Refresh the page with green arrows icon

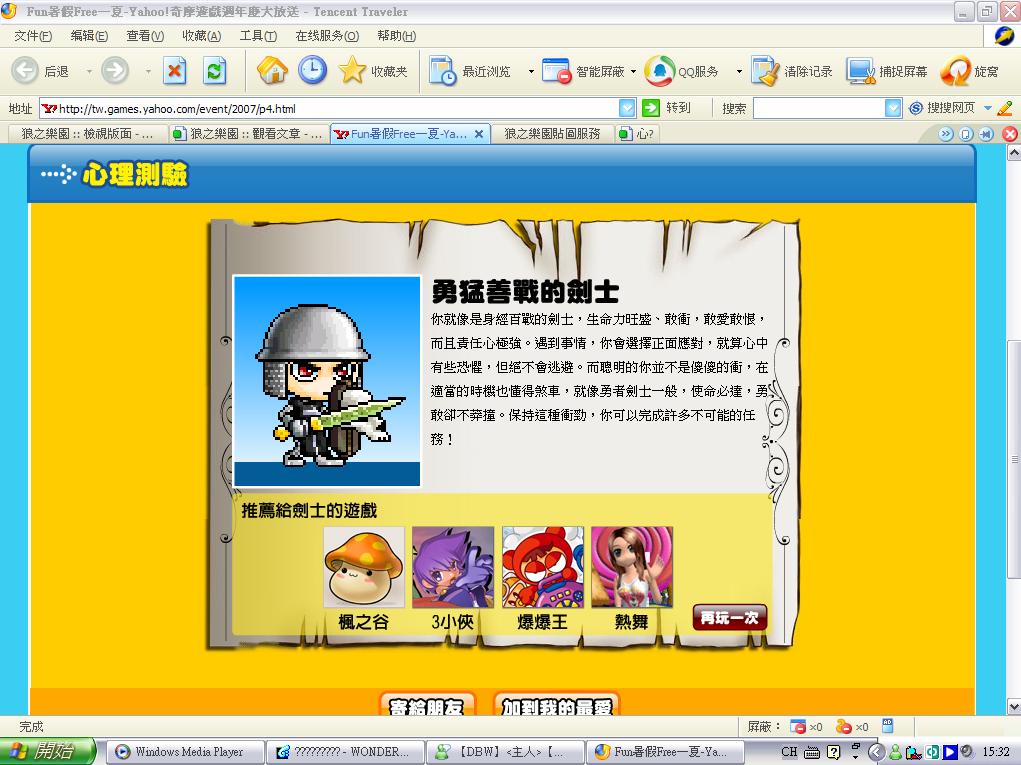tap(214, 70)
